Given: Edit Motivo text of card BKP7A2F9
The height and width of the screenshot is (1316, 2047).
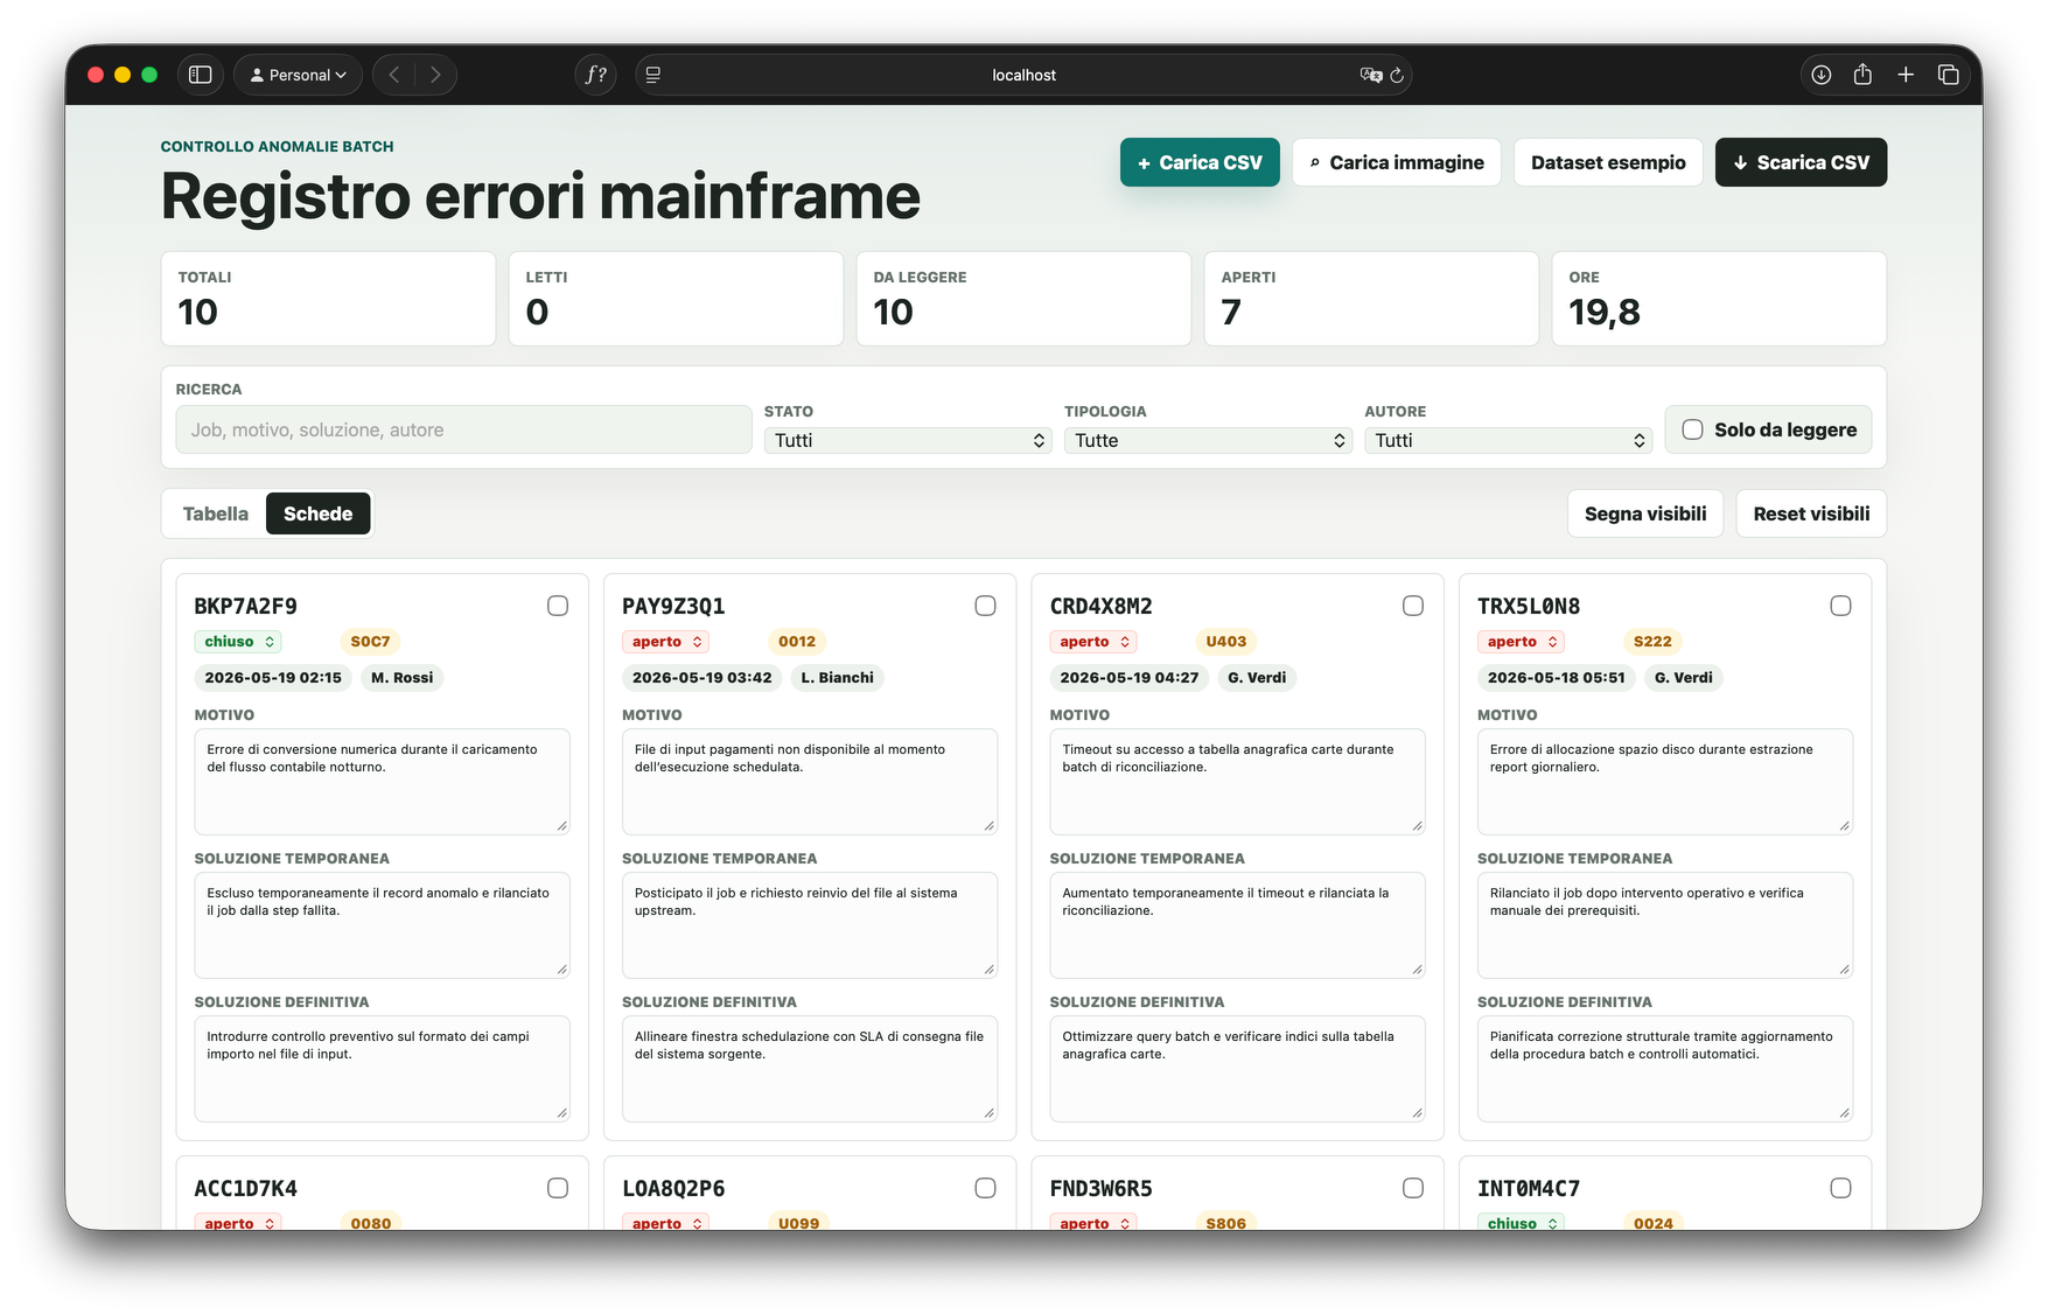Looking at the screenshot, I should [x=382, y=782].
